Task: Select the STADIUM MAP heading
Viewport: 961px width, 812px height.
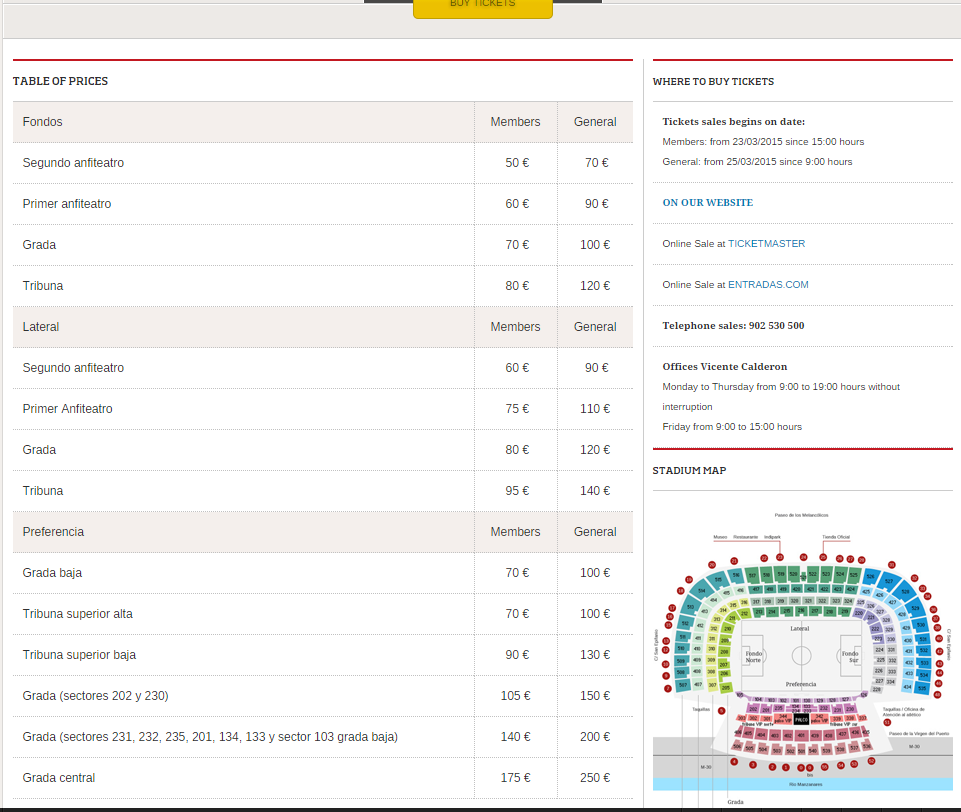Action: point(689,471)
